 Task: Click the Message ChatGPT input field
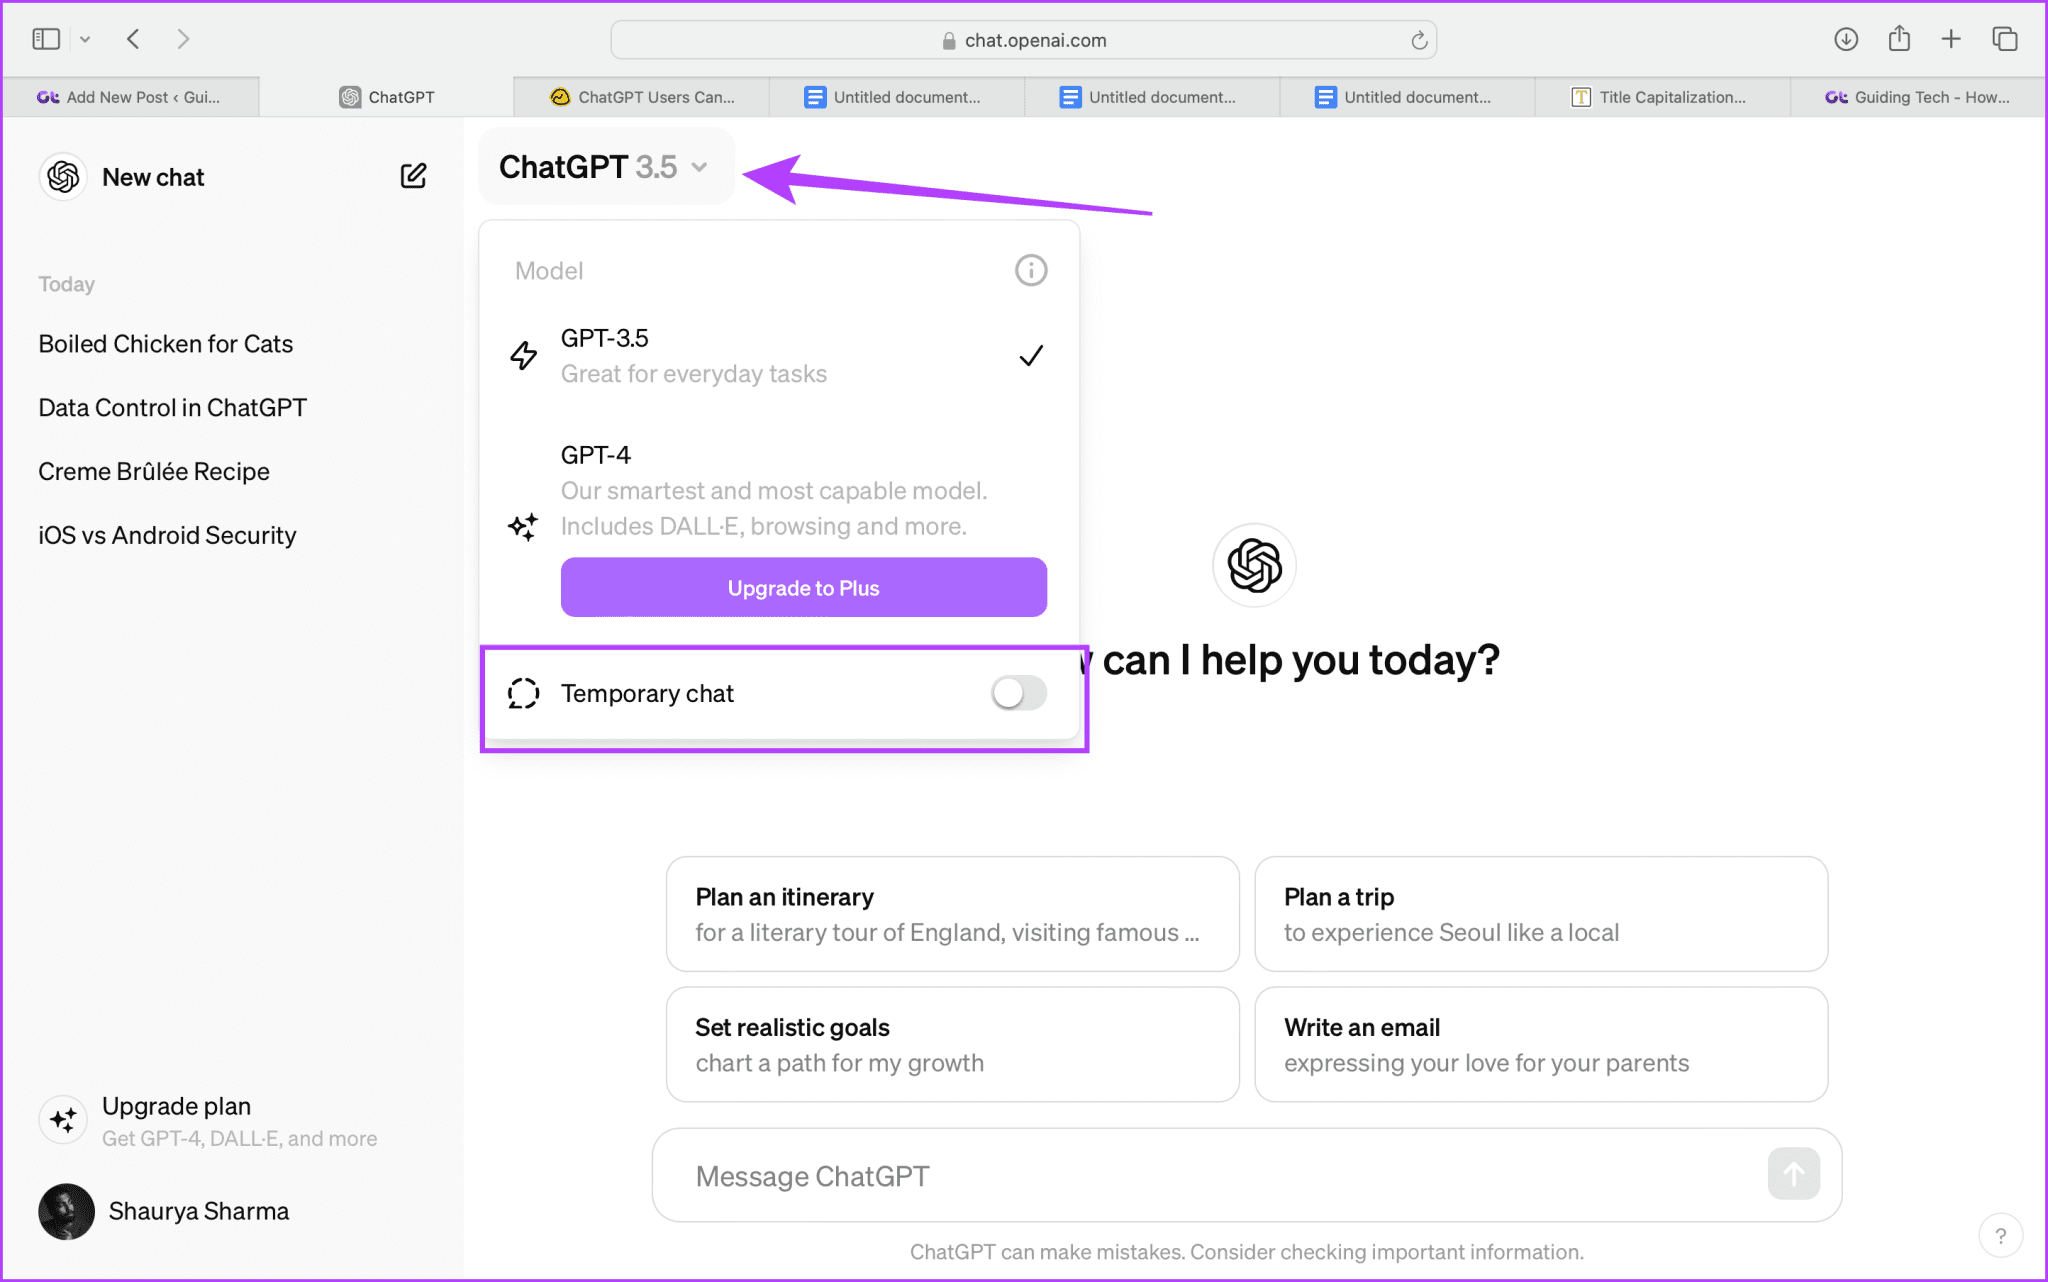(1100, 1175)
